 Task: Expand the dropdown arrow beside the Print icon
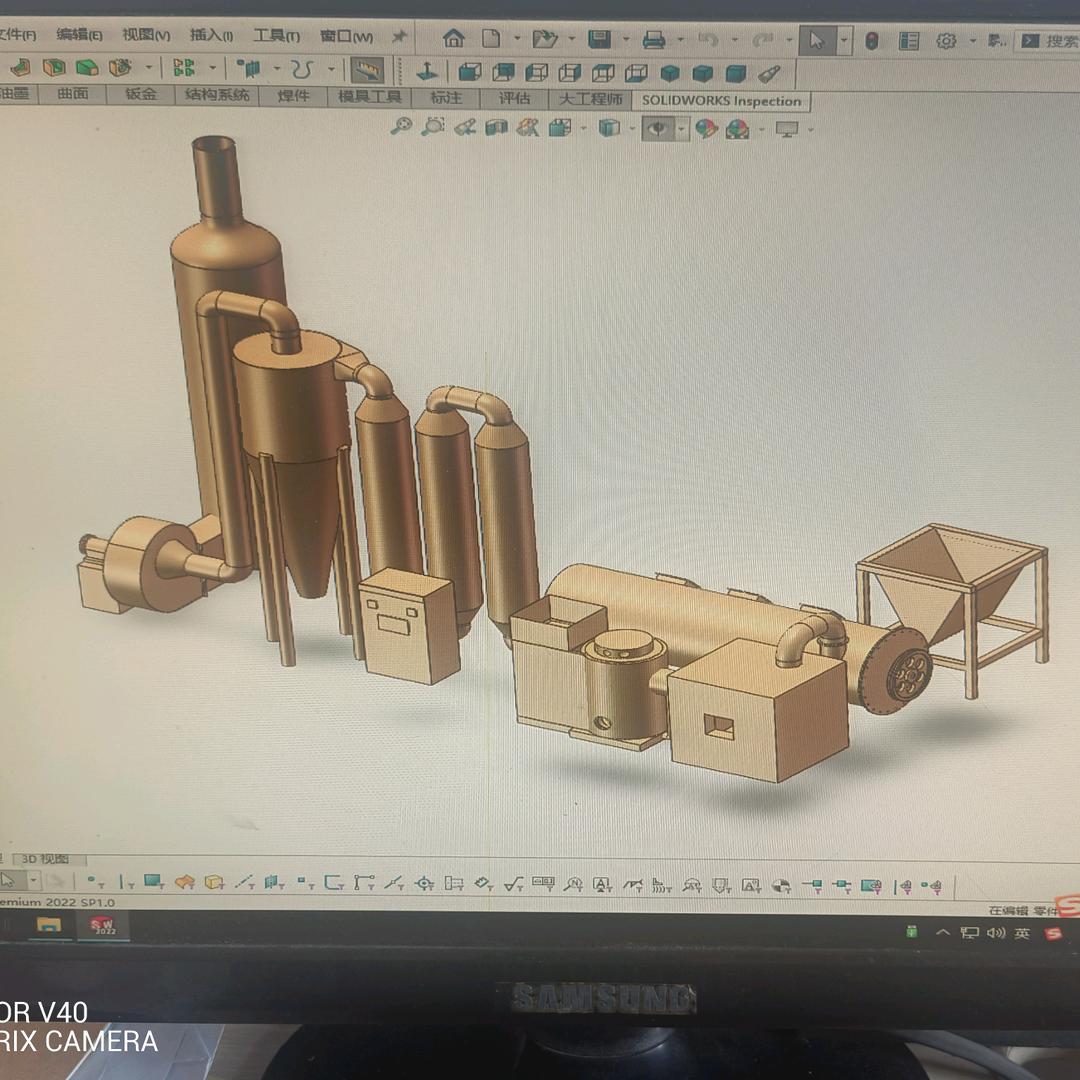680,40
